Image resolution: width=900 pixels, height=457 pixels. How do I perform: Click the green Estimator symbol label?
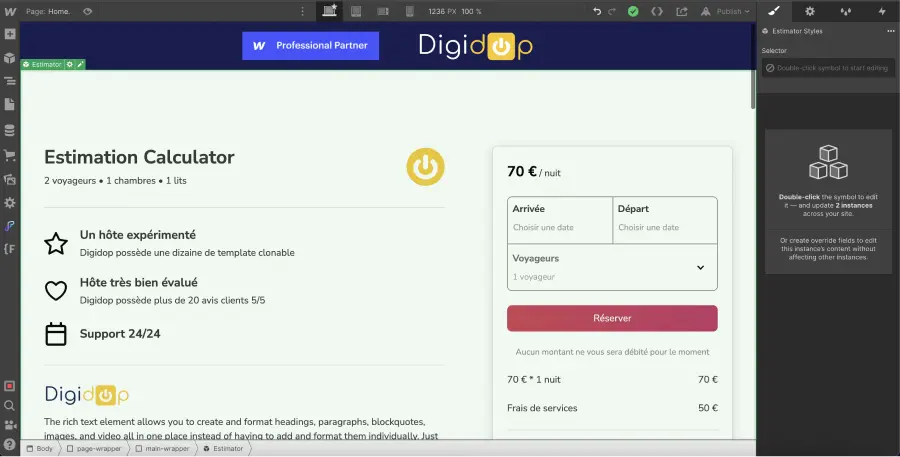pyautogui.click(x=42, y=65)
